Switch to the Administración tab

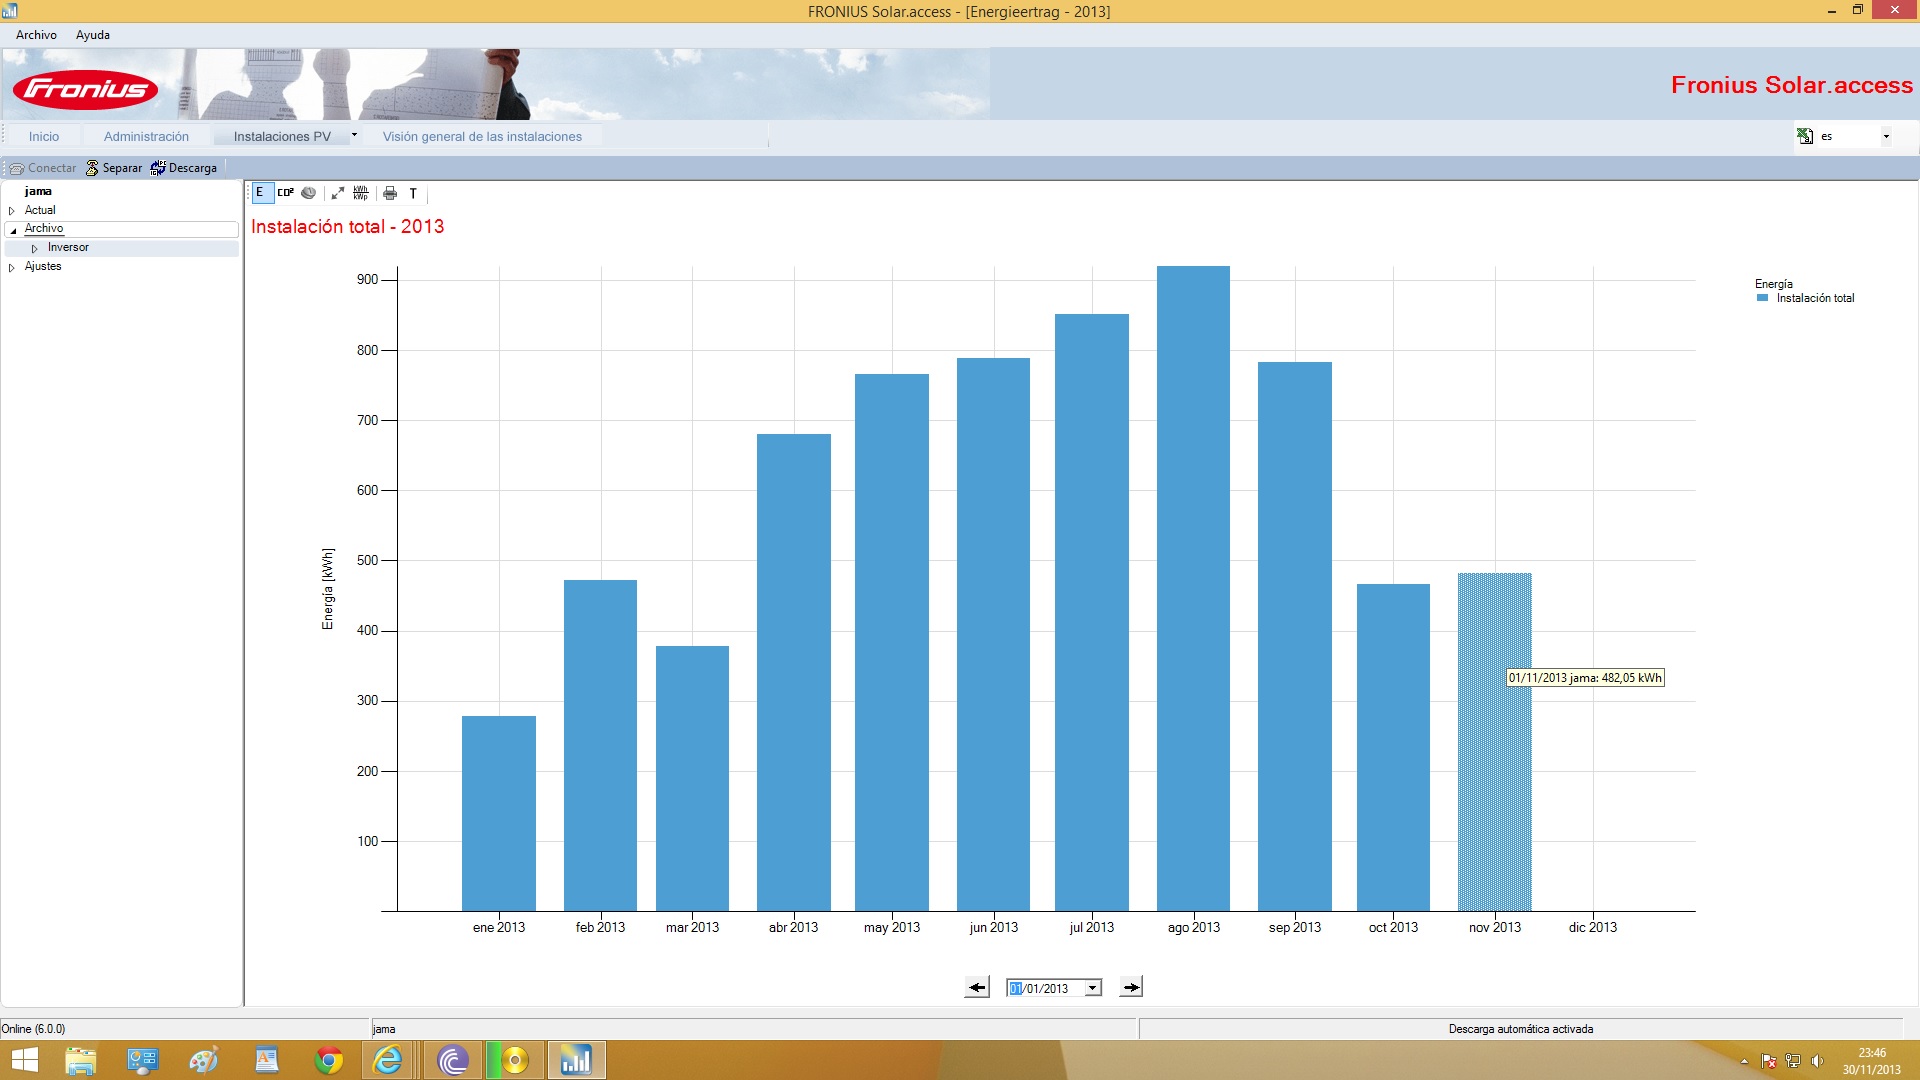146,137
